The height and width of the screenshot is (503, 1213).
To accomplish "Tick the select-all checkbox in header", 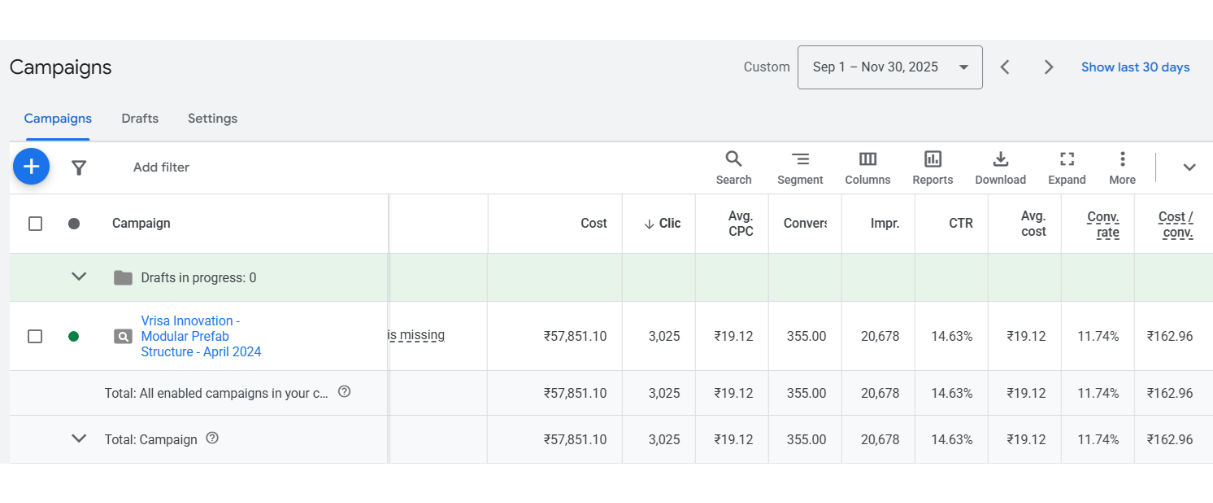I will (x=35, y=223).
